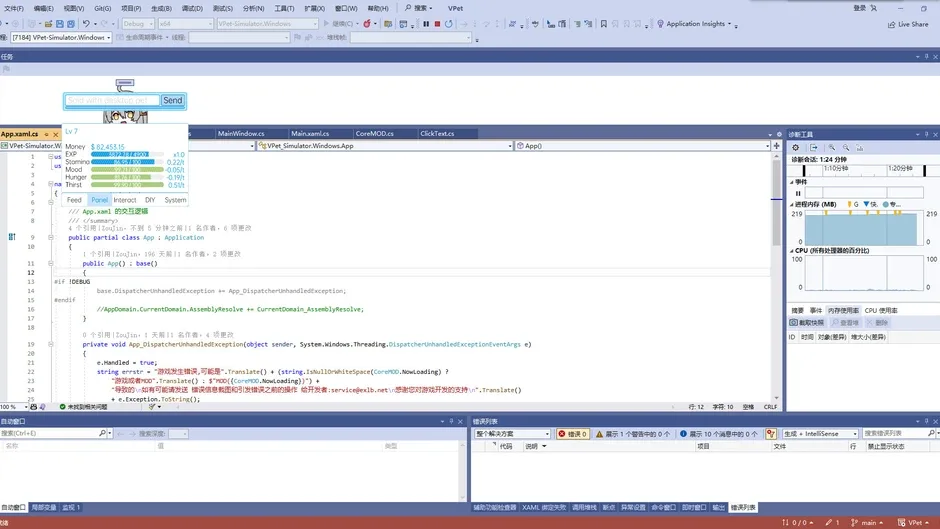Screen dimensions: 940x529
Task: Open the x64 platform dropdown
Action: [185, 24]
